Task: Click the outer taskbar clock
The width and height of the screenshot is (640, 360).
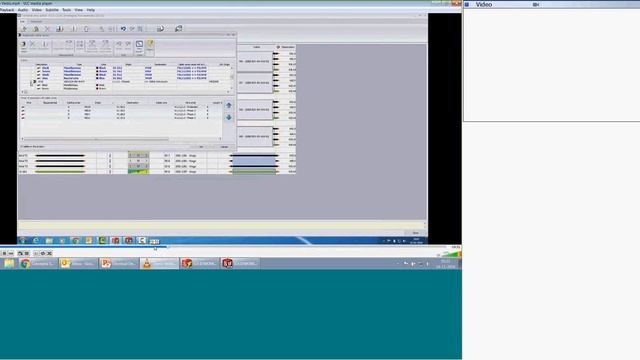Action: tap(445, 264)
